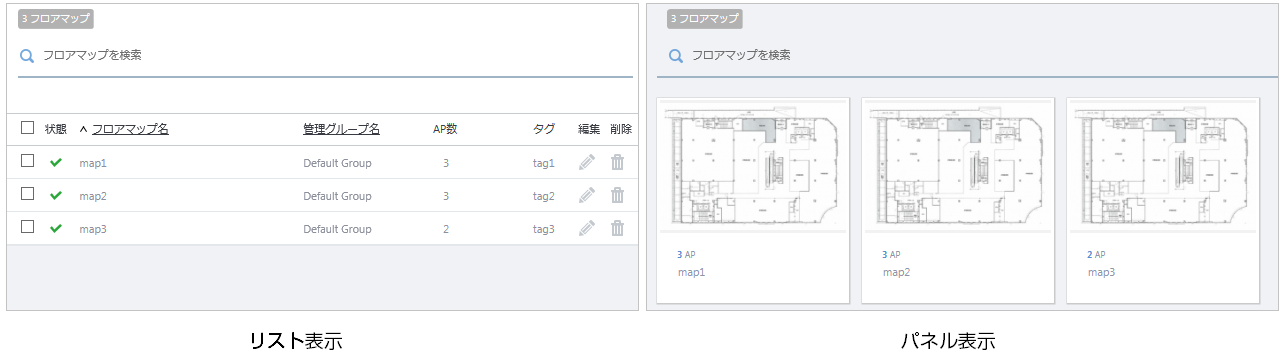
Task: Sort by the 管理グループ名 column header
Action: tap(341, 129)
